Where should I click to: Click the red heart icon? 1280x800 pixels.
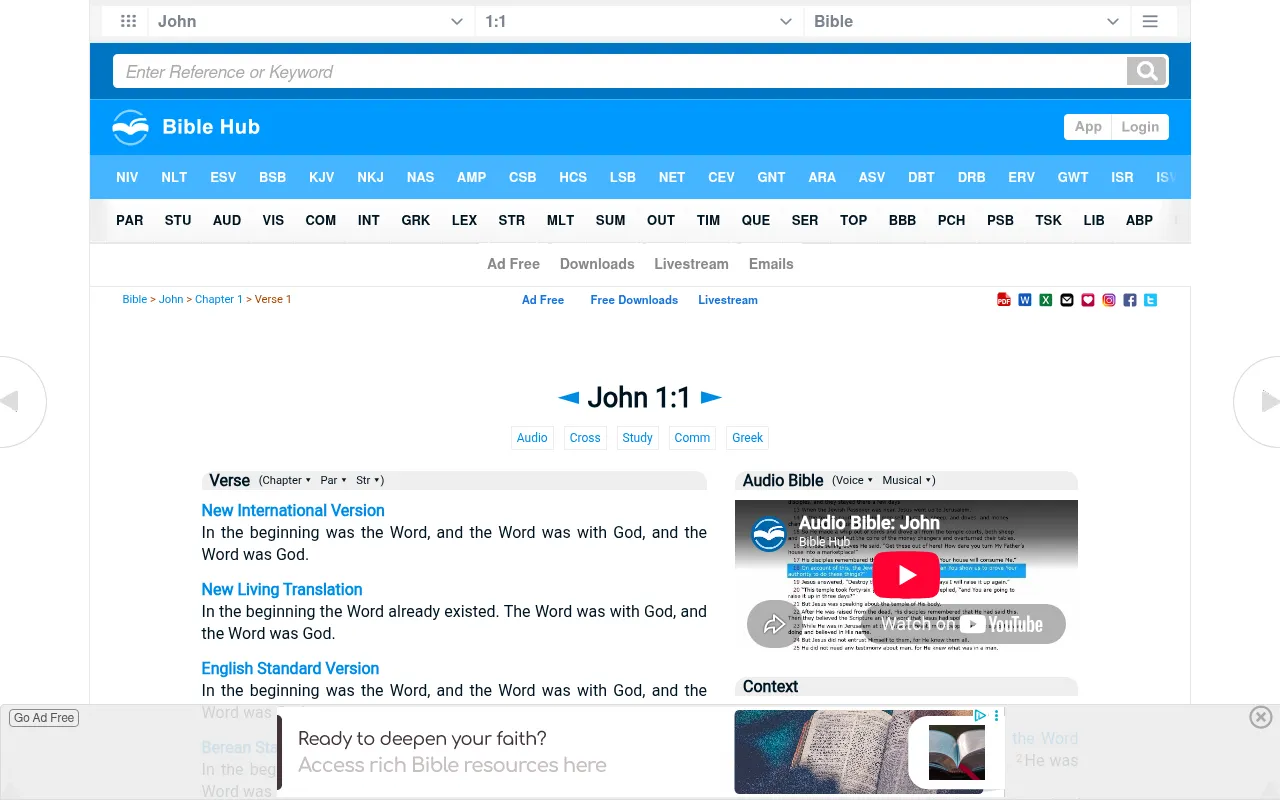click(x=1088, y=300)
